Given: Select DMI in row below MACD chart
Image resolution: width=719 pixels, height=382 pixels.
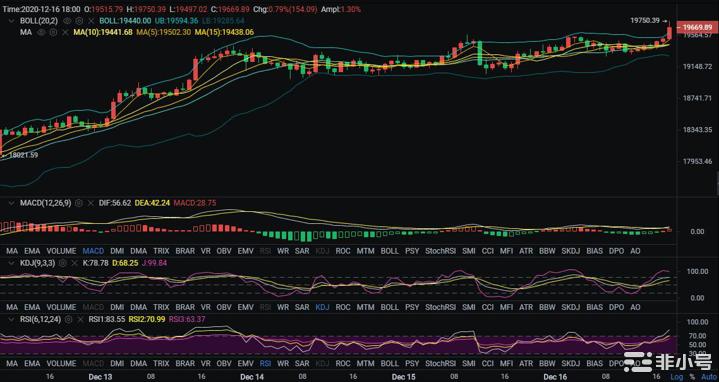Looking at the screenshot, I should tap(117, 251).
